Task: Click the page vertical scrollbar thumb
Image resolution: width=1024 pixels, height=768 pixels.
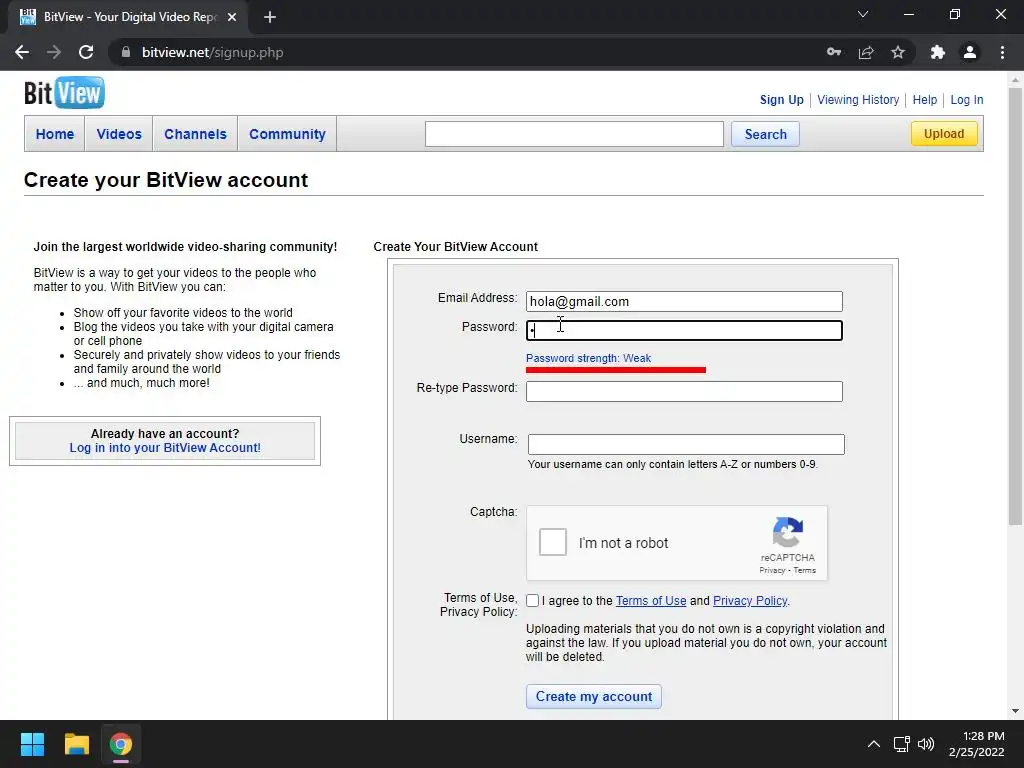Action: pos(1015,306)
